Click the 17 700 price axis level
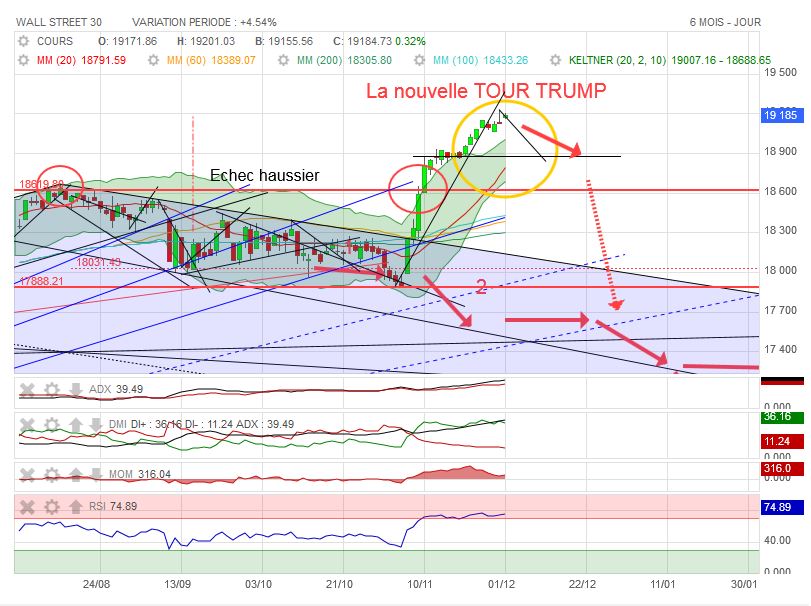The width and height of the screenshot is (811, 606). pyautogui.click(x=780, y=310)
